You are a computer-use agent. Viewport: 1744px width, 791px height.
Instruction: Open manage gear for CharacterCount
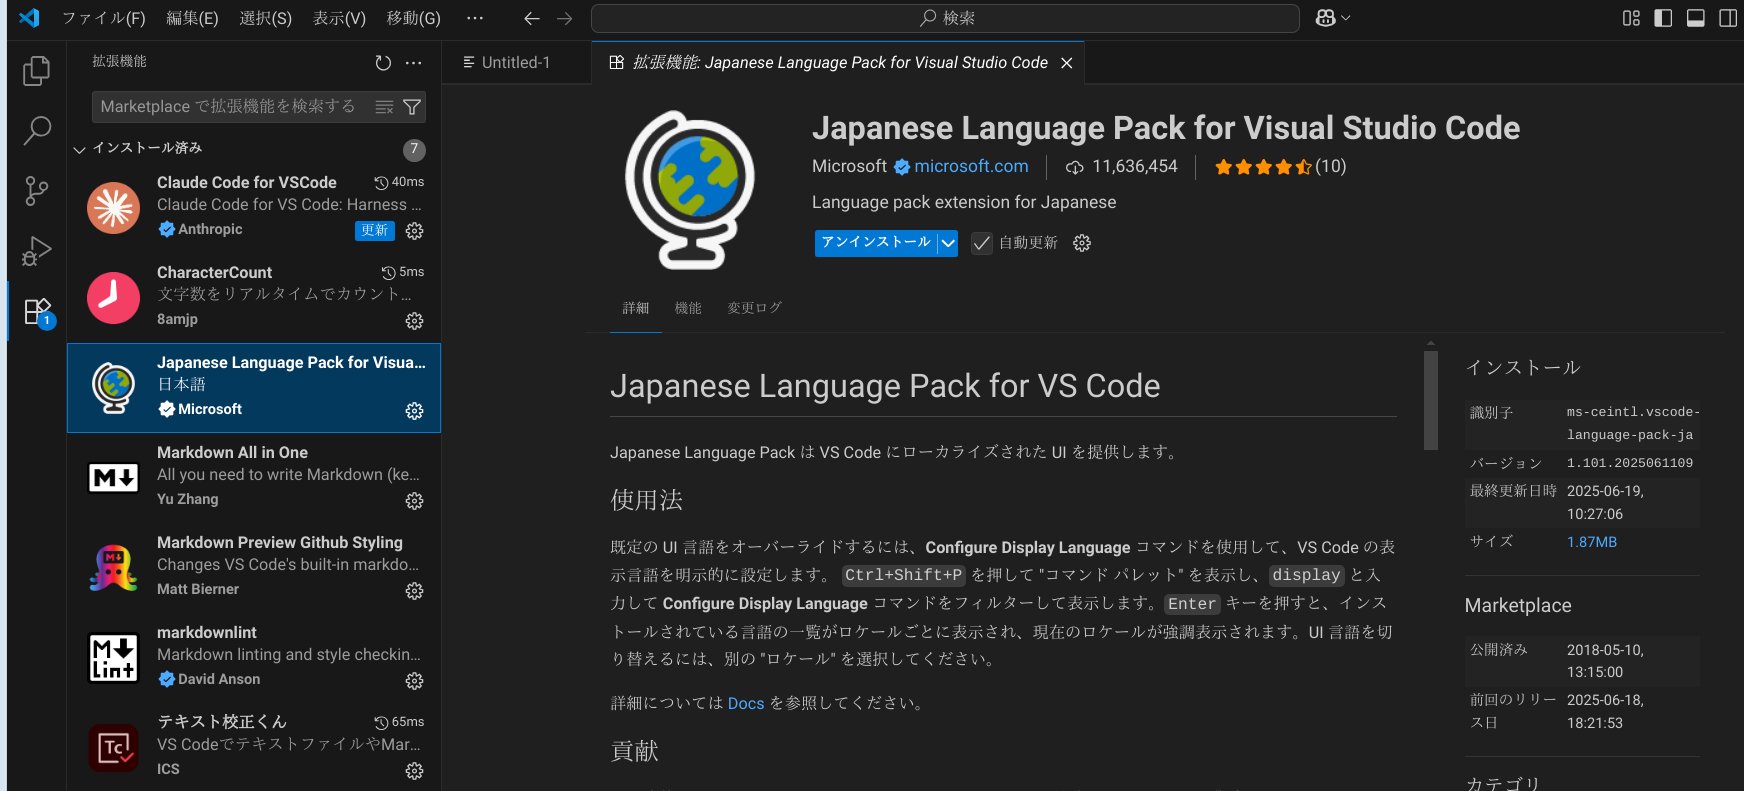[x=414, y=321]
